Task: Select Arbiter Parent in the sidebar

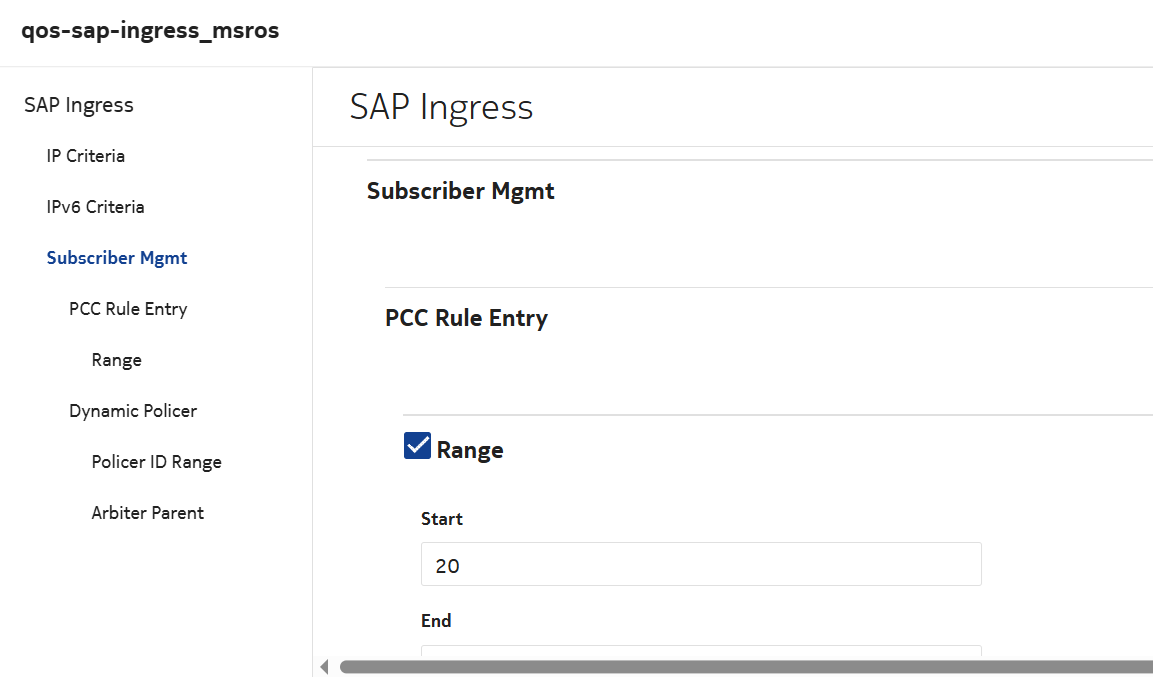Action: [147, 513]
